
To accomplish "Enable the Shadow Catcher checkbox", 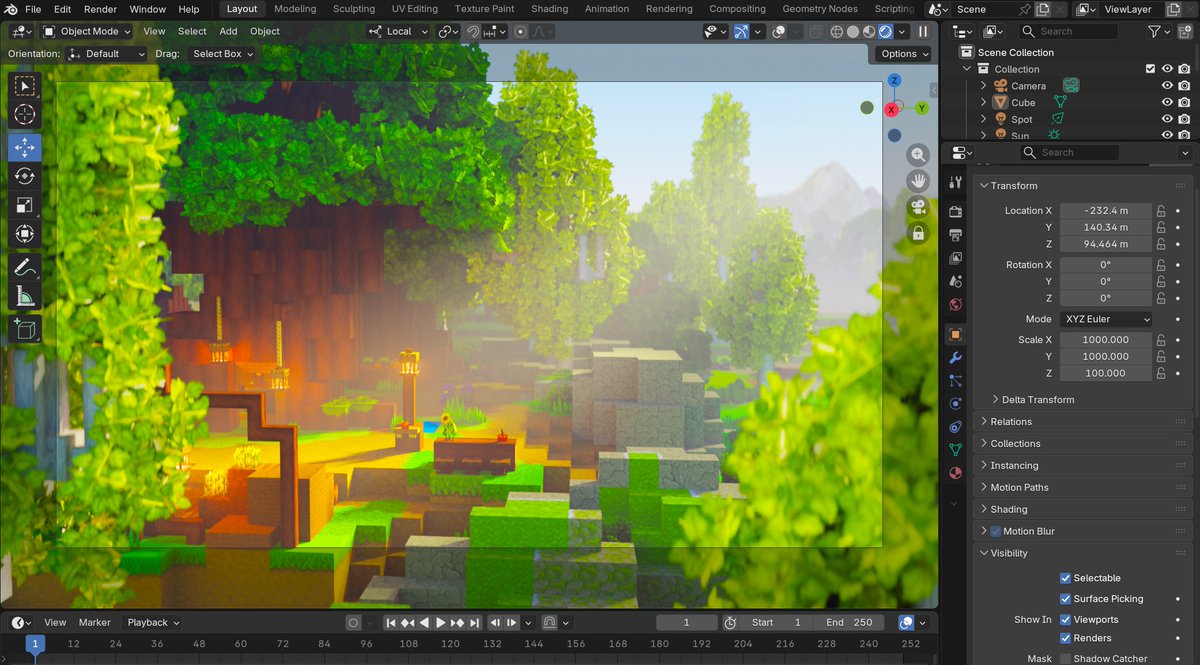I will tap(1066, 659).
